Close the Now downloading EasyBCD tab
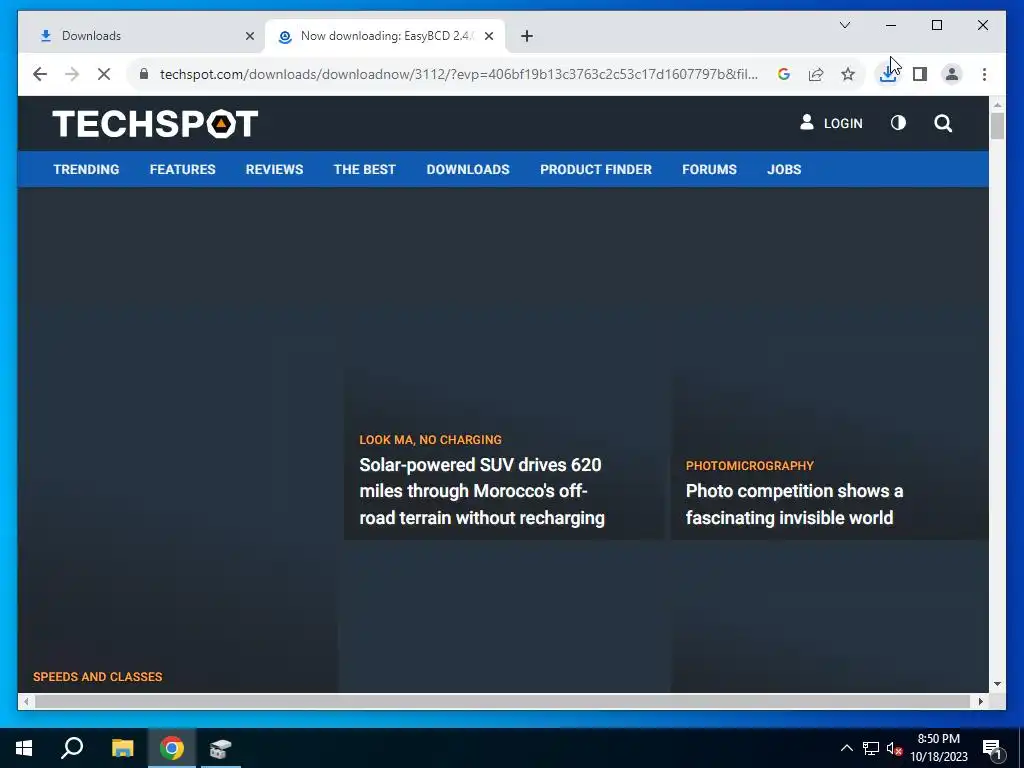 click(489, 36)
